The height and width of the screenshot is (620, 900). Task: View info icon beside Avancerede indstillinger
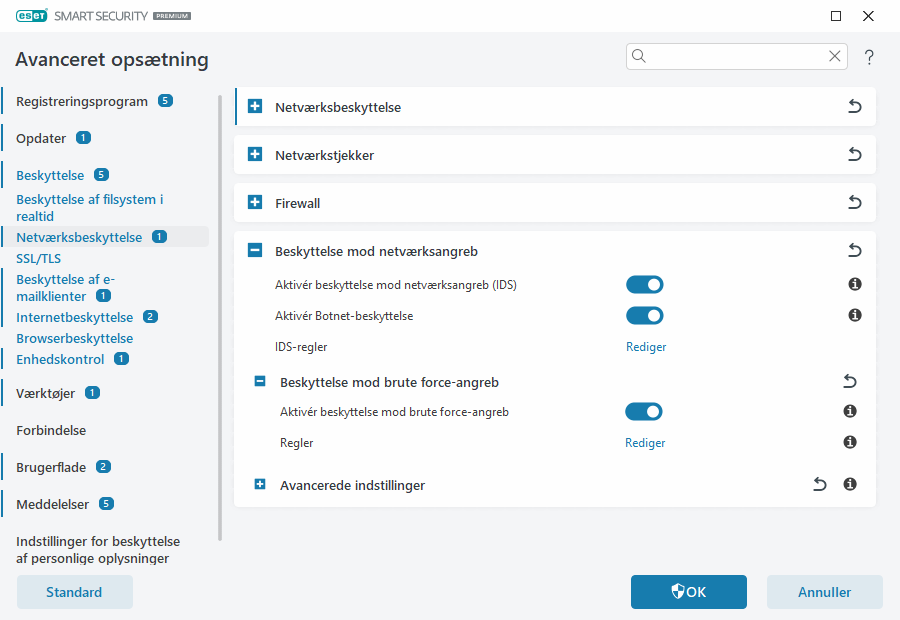[x=850, y=485]
